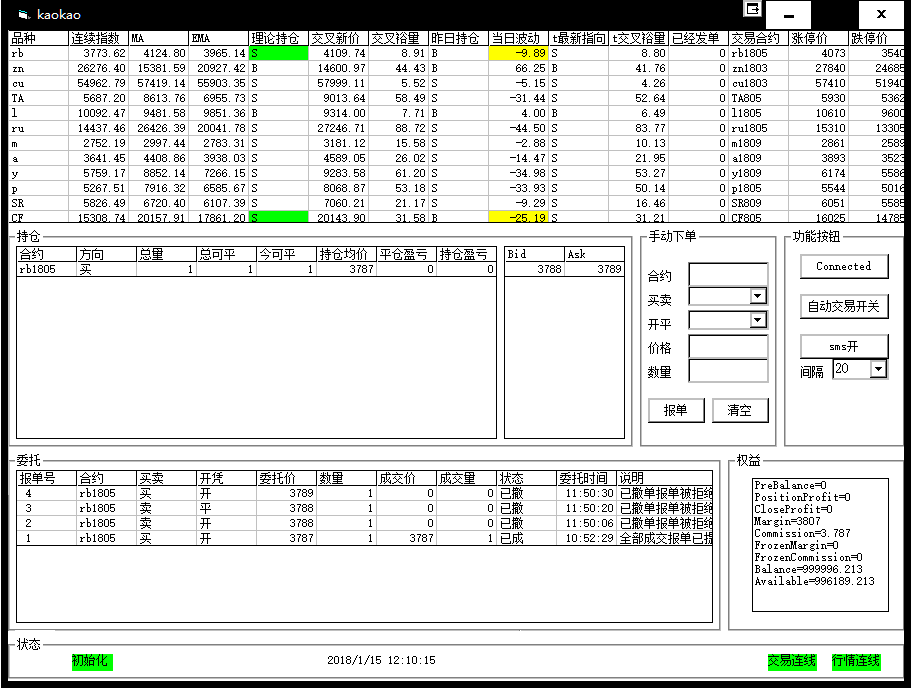Toggle the 自动交易开关 auto trading switch
The image size is (911, 689).
843,307
